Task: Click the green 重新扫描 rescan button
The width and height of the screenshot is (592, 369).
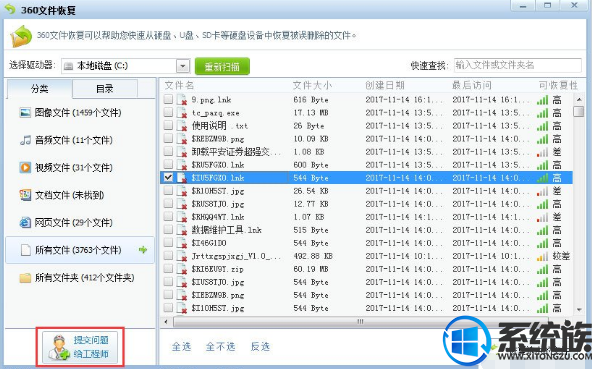Action: pyautogui.click(x=222, y=66)
